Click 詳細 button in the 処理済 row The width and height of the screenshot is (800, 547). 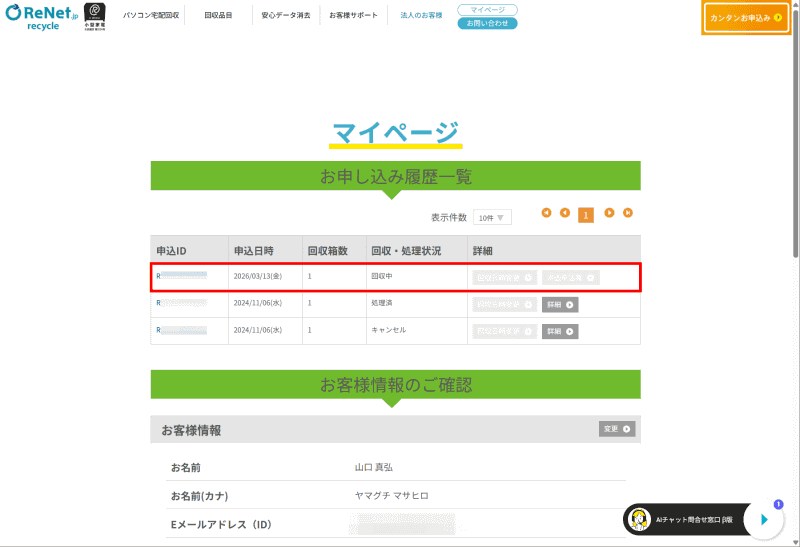(x=560, y=305)
